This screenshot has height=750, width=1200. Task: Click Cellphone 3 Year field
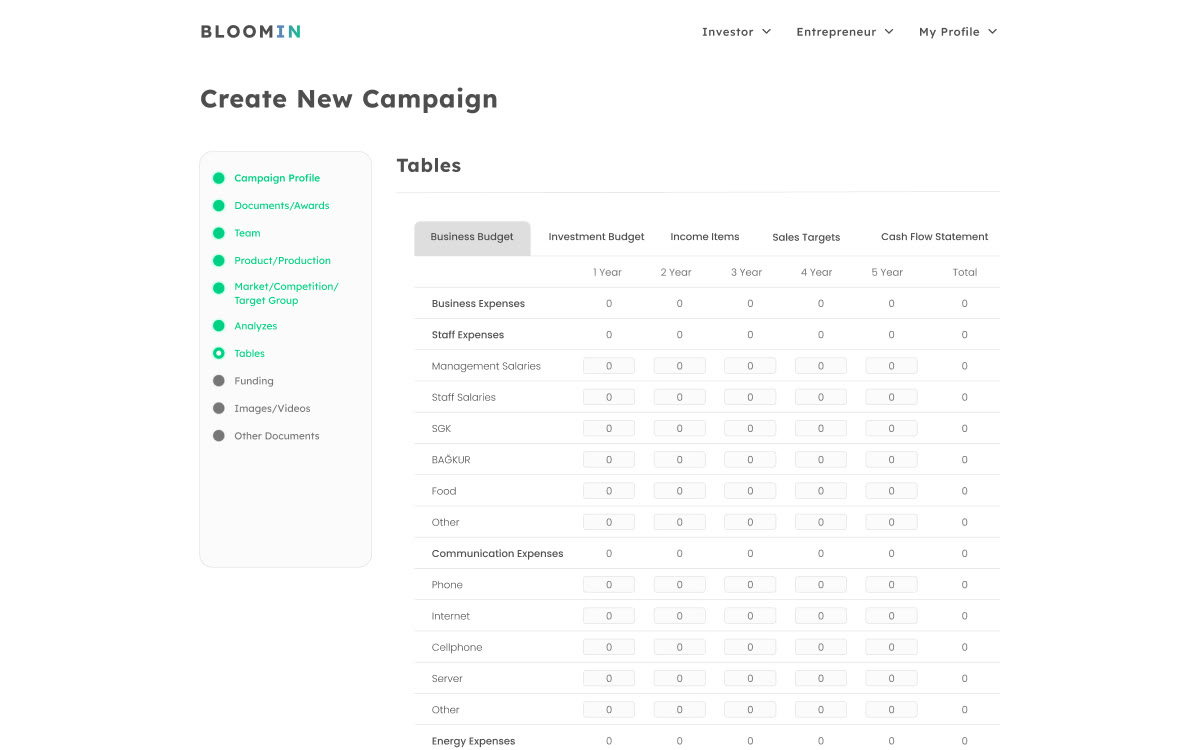coord(750,647)
